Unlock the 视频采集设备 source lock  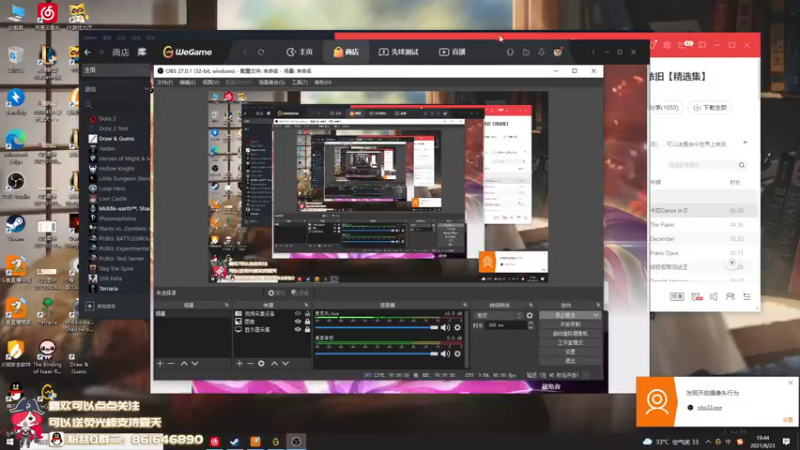[x=307, y=314]
